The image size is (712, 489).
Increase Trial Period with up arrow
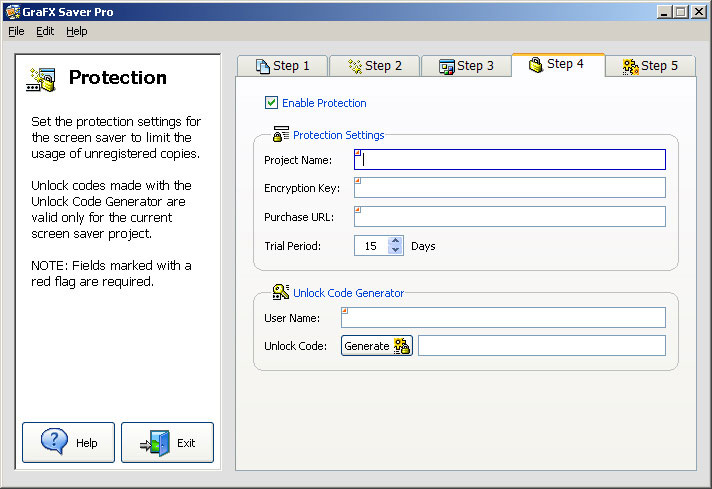[396, 241]
